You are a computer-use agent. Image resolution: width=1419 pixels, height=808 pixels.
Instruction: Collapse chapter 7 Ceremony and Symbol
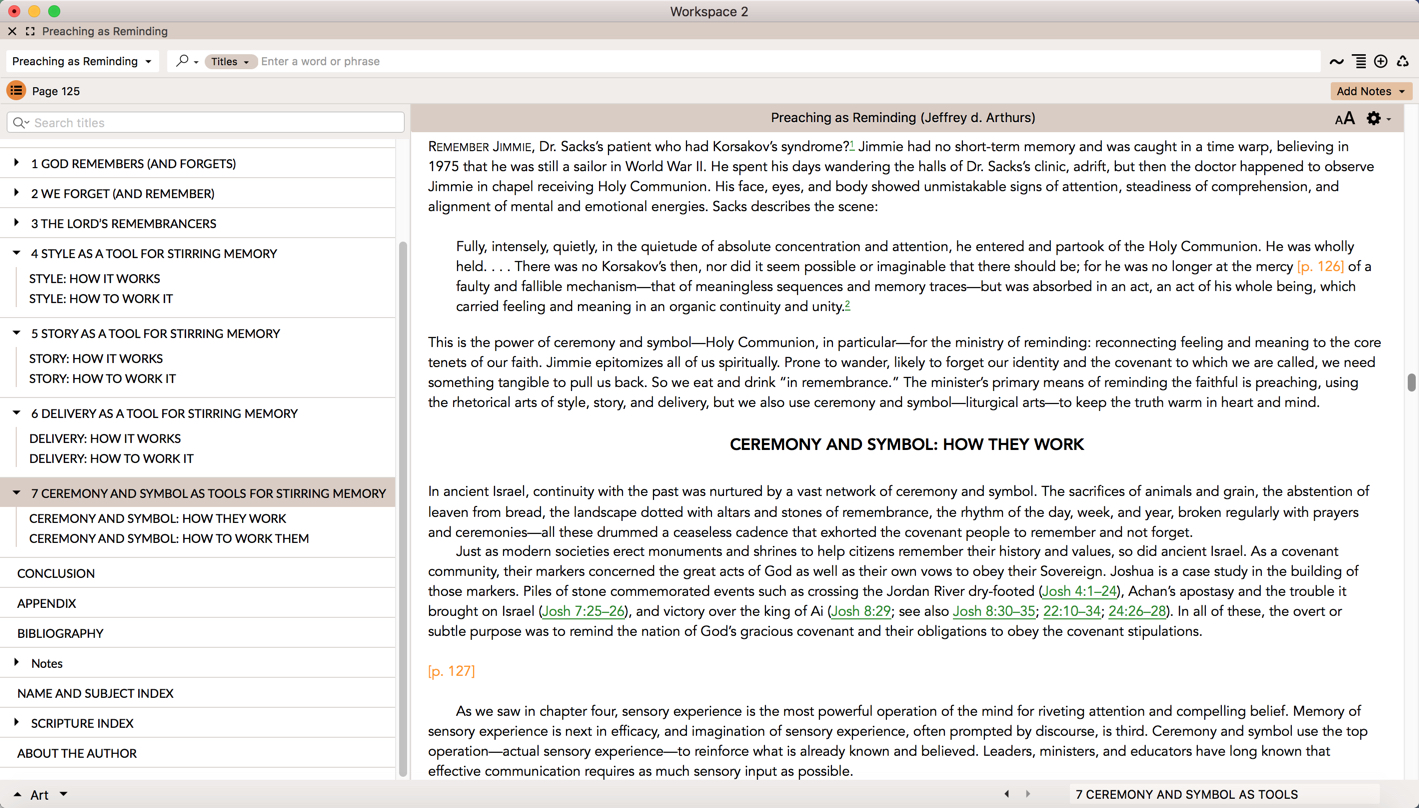(16, 493)
